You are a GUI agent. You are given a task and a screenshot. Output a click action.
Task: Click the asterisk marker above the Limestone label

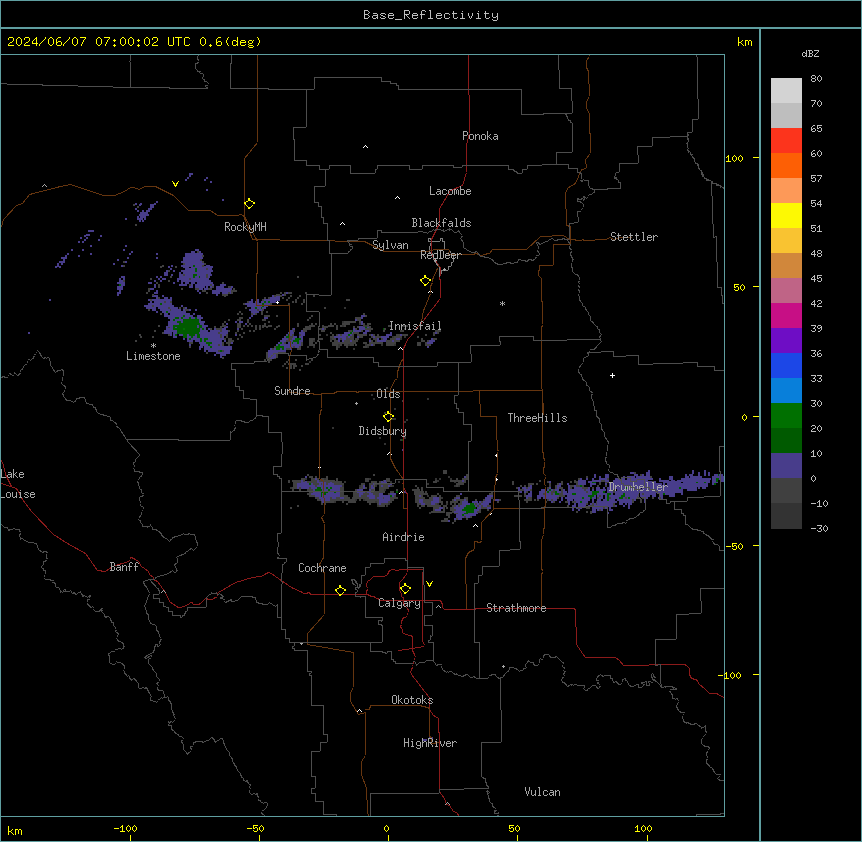(153, 346)
